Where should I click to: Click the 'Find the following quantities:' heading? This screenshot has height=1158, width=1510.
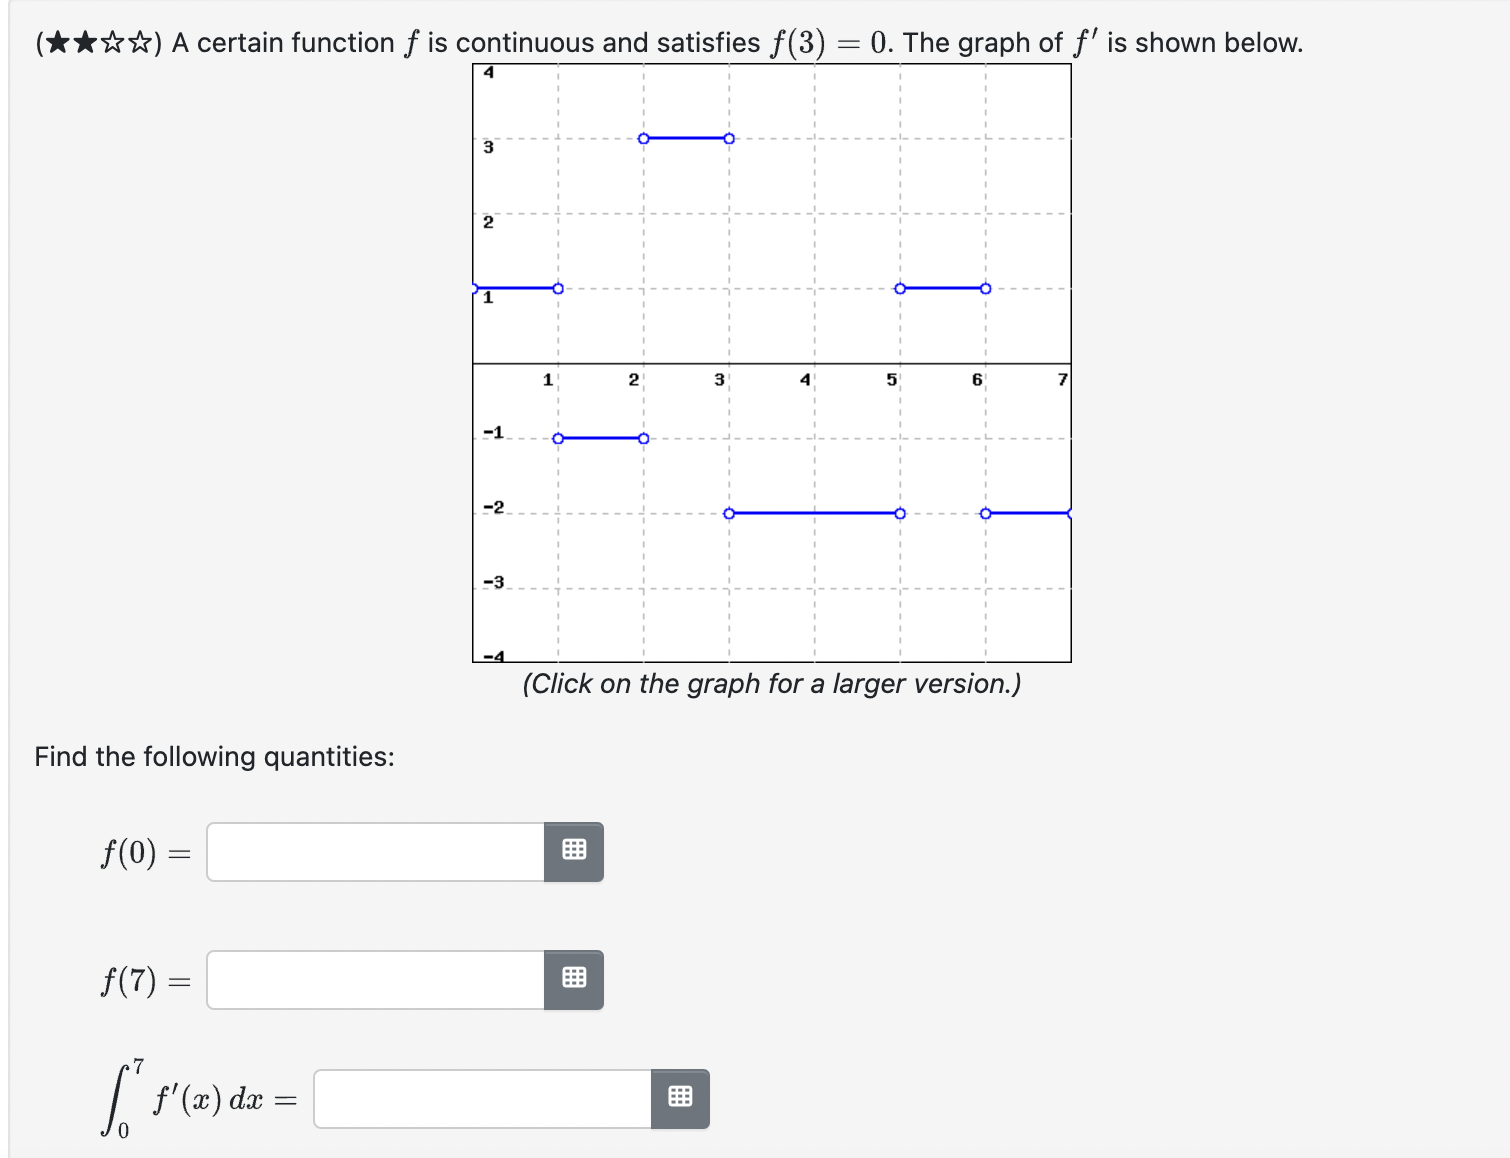pos(214,756)
